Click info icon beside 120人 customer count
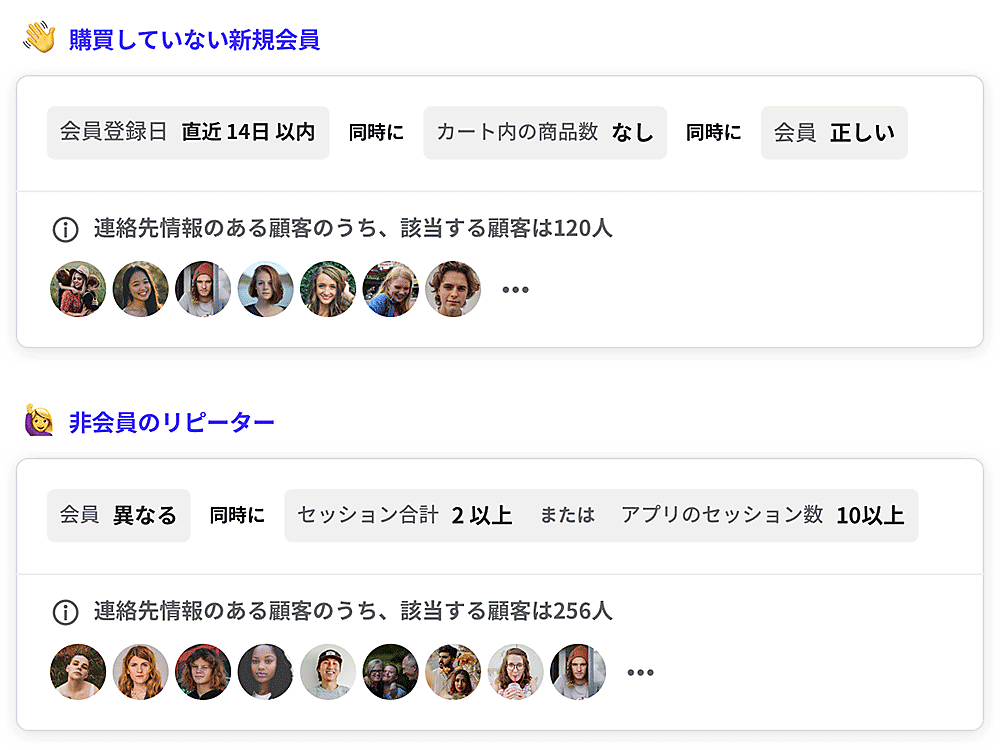The height and width of the screenshot is (750, 1000). point(64,229)
